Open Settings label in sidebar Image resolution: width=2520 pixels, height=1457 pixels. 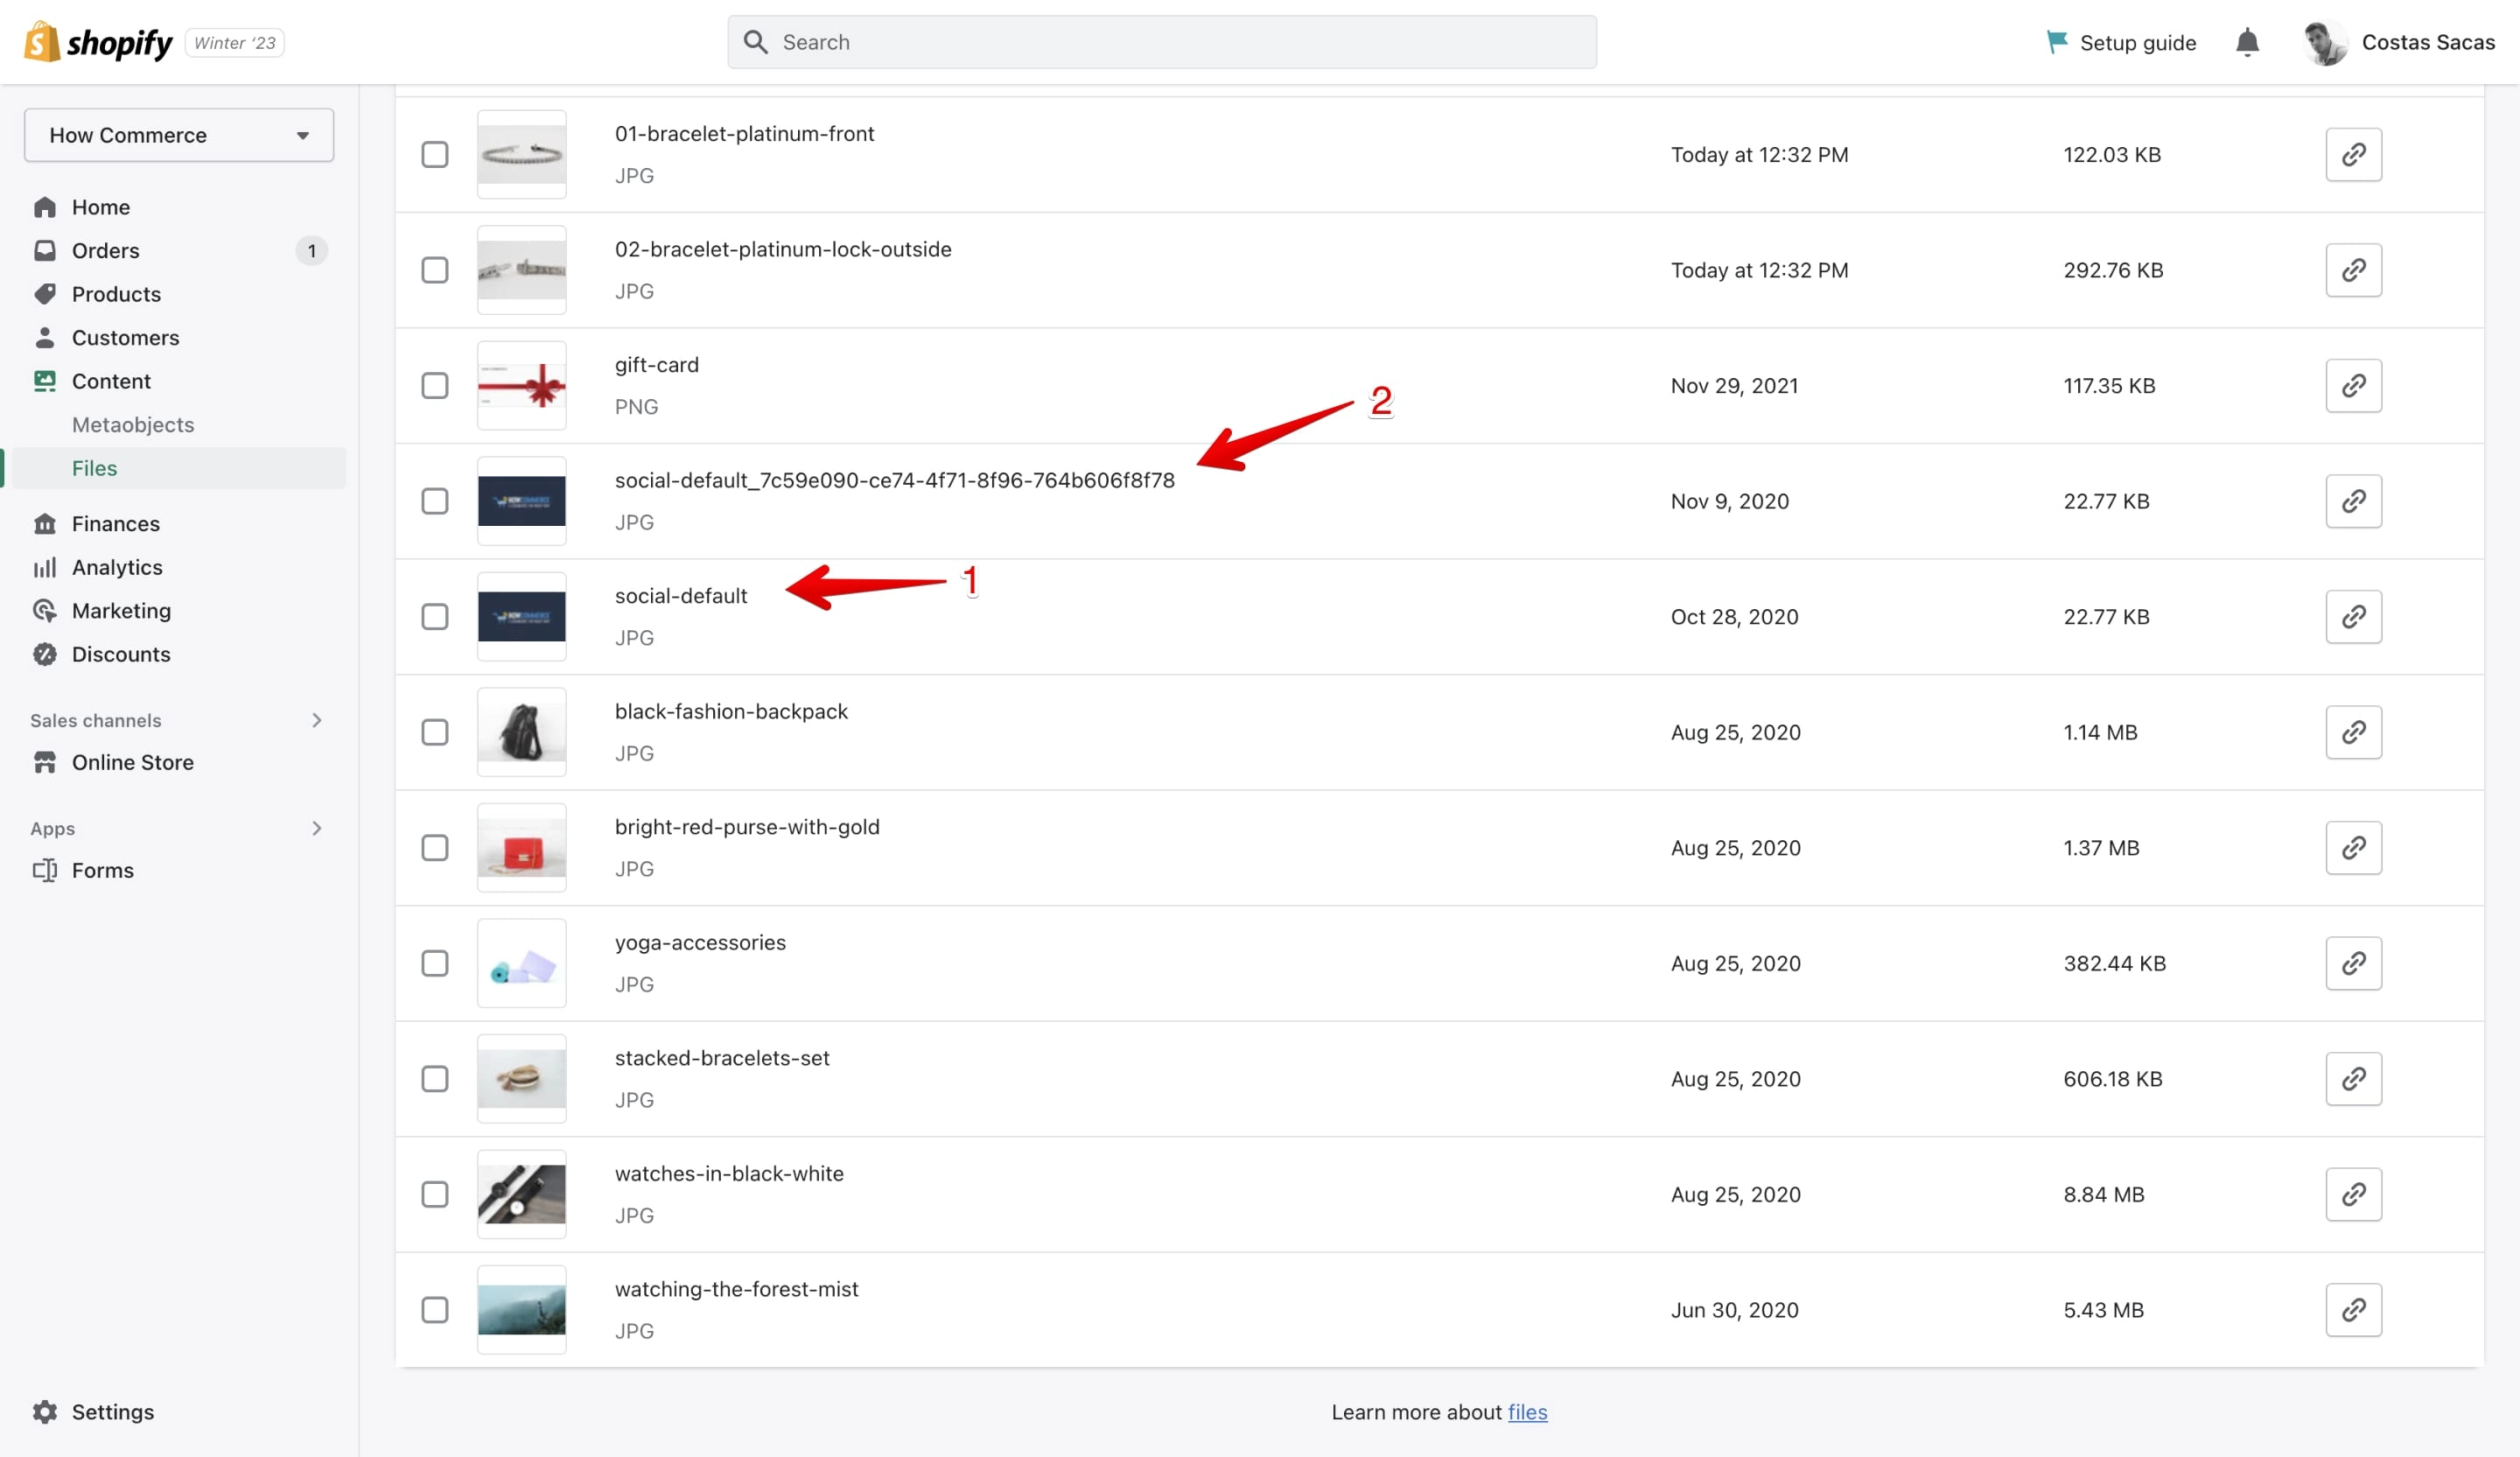(x=113, y=1411)
